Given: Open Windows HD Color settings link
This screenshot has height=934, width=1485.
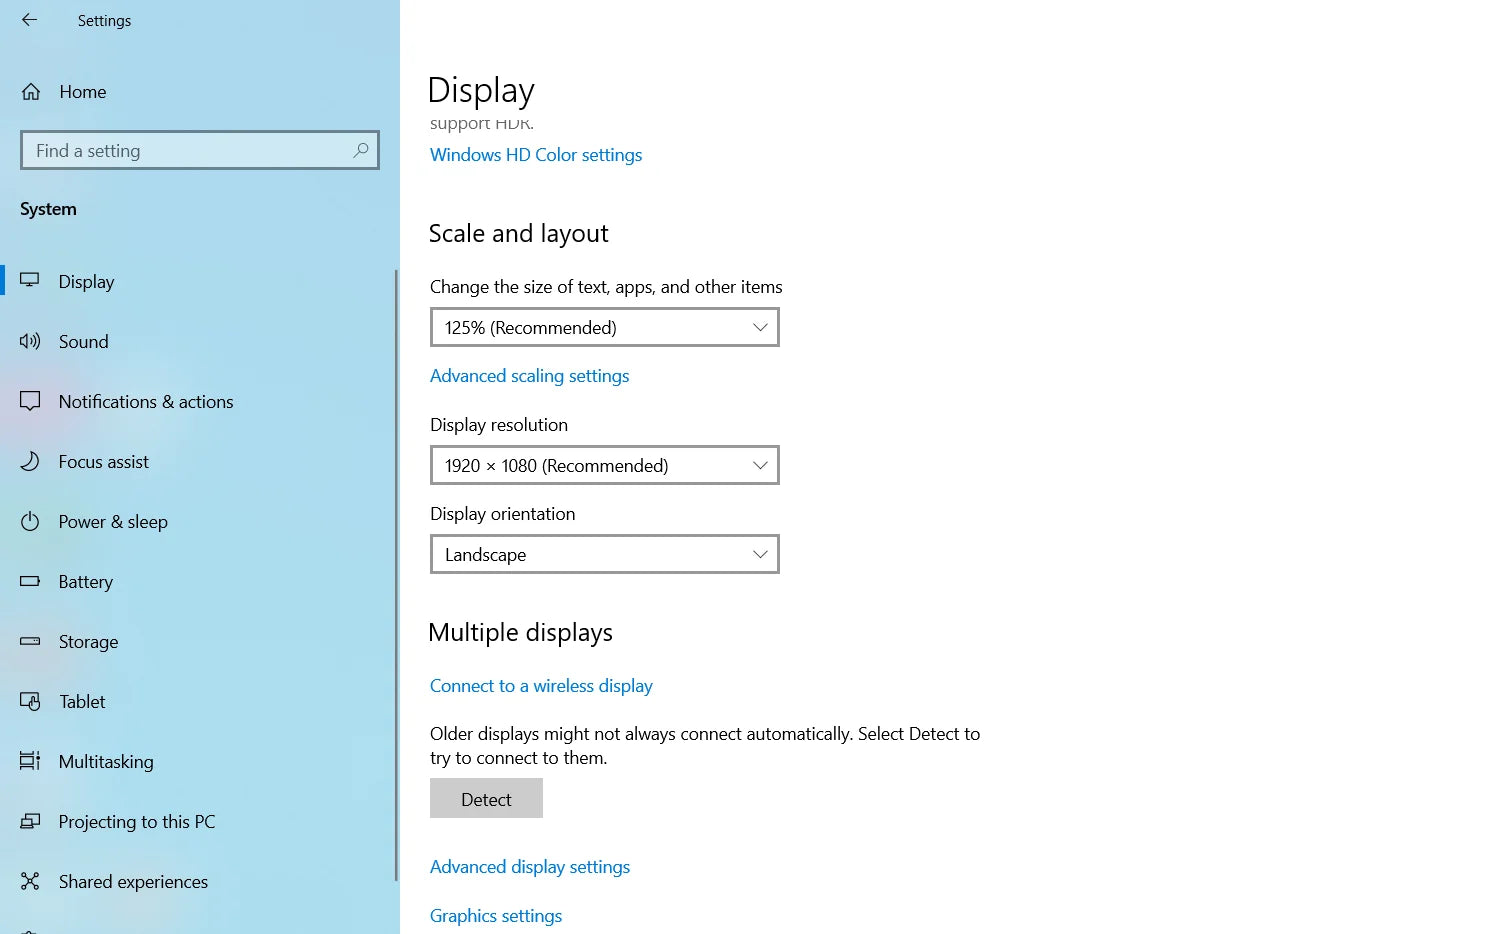Looking at the screenshot, I should point(536,155).
